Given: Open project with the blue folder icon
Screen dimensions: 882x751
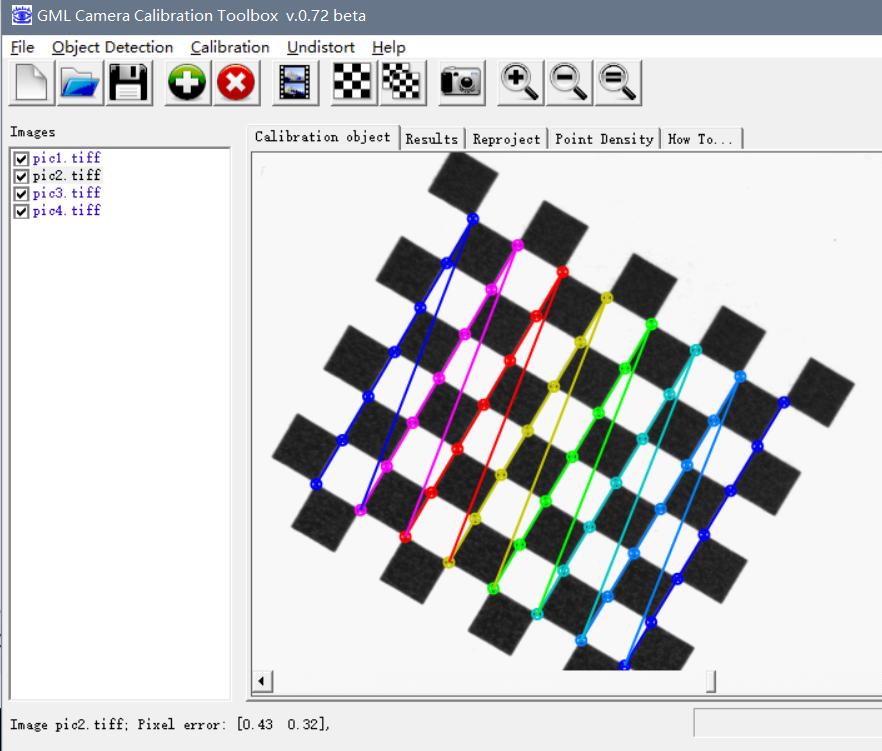Looking at the screenshot, I should [80, 83].
